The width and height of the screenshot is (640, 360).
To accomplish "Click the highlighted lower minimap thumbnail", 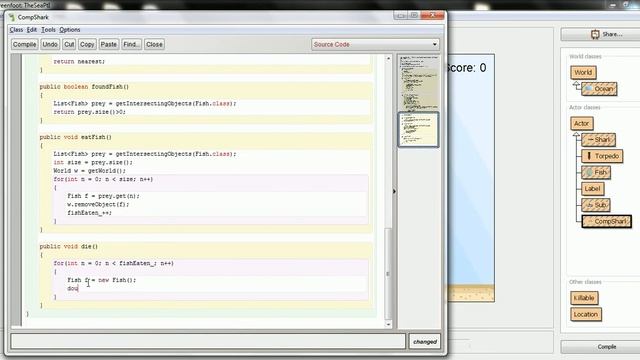I will pyautogui.click(x=418, y=129).
